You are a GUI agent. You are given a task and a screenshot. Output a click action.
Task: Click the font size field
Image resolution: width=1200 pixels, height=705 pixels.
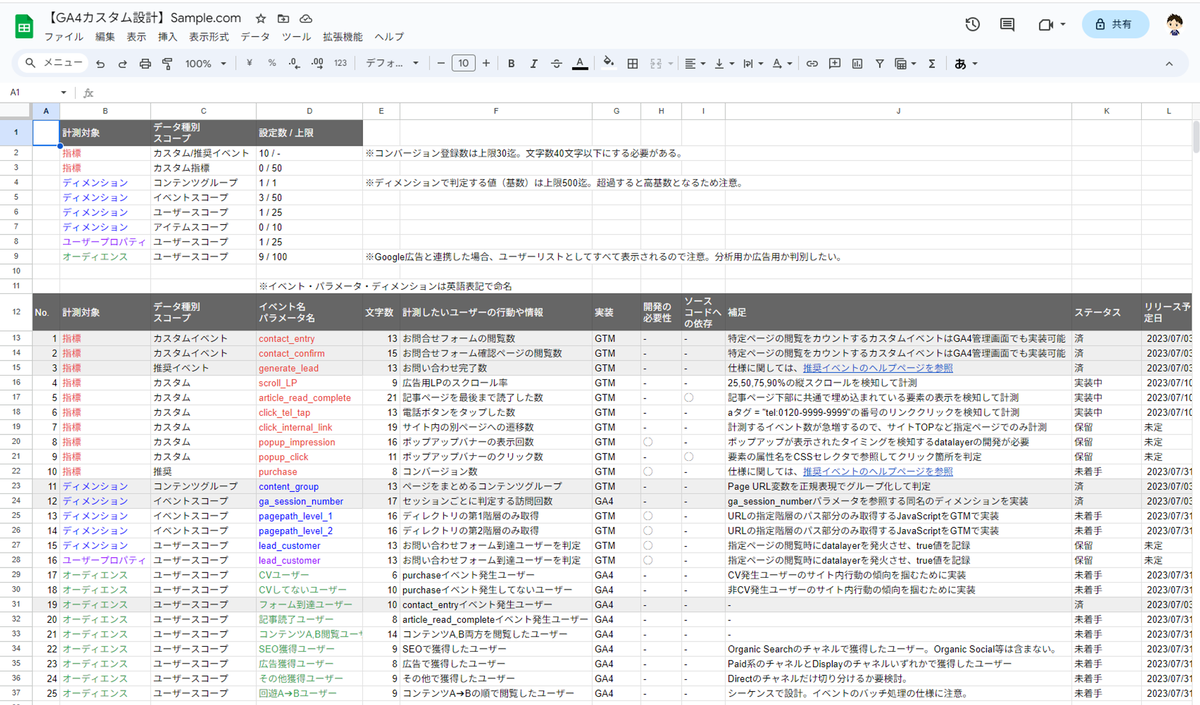[x=463, y=63]
